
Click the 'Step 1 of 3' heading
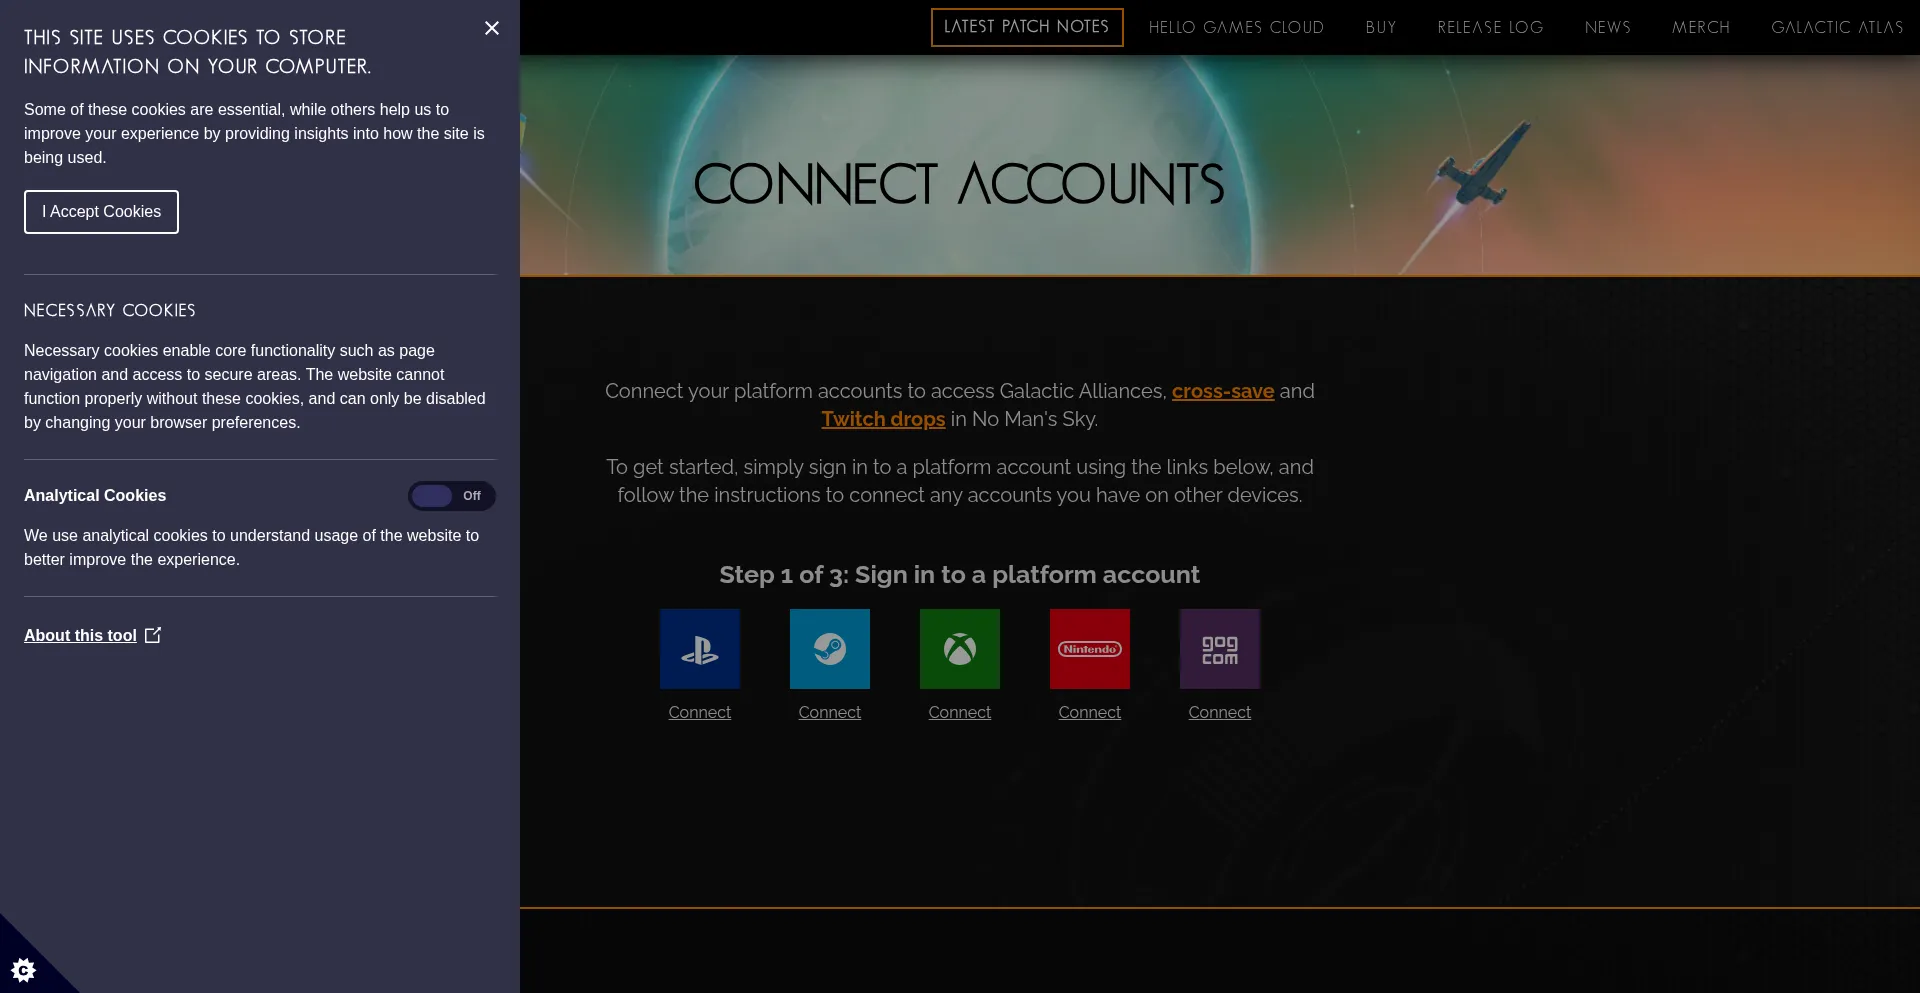(959, 575)
